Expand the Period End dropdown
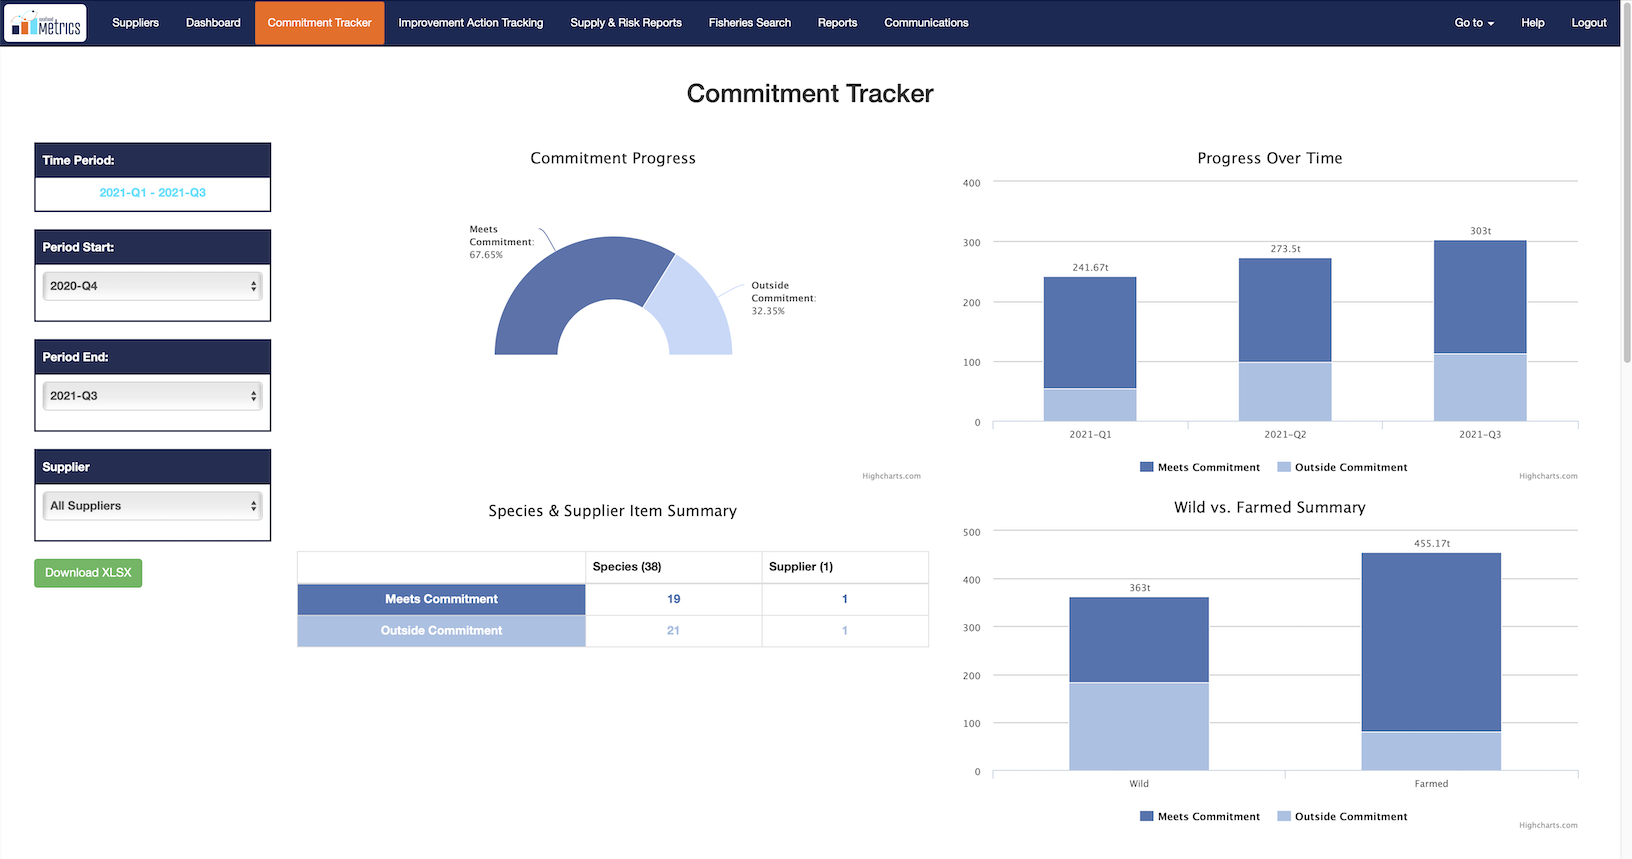The height and width of the screenshot is (859, 1632). [x=152, y=396]
